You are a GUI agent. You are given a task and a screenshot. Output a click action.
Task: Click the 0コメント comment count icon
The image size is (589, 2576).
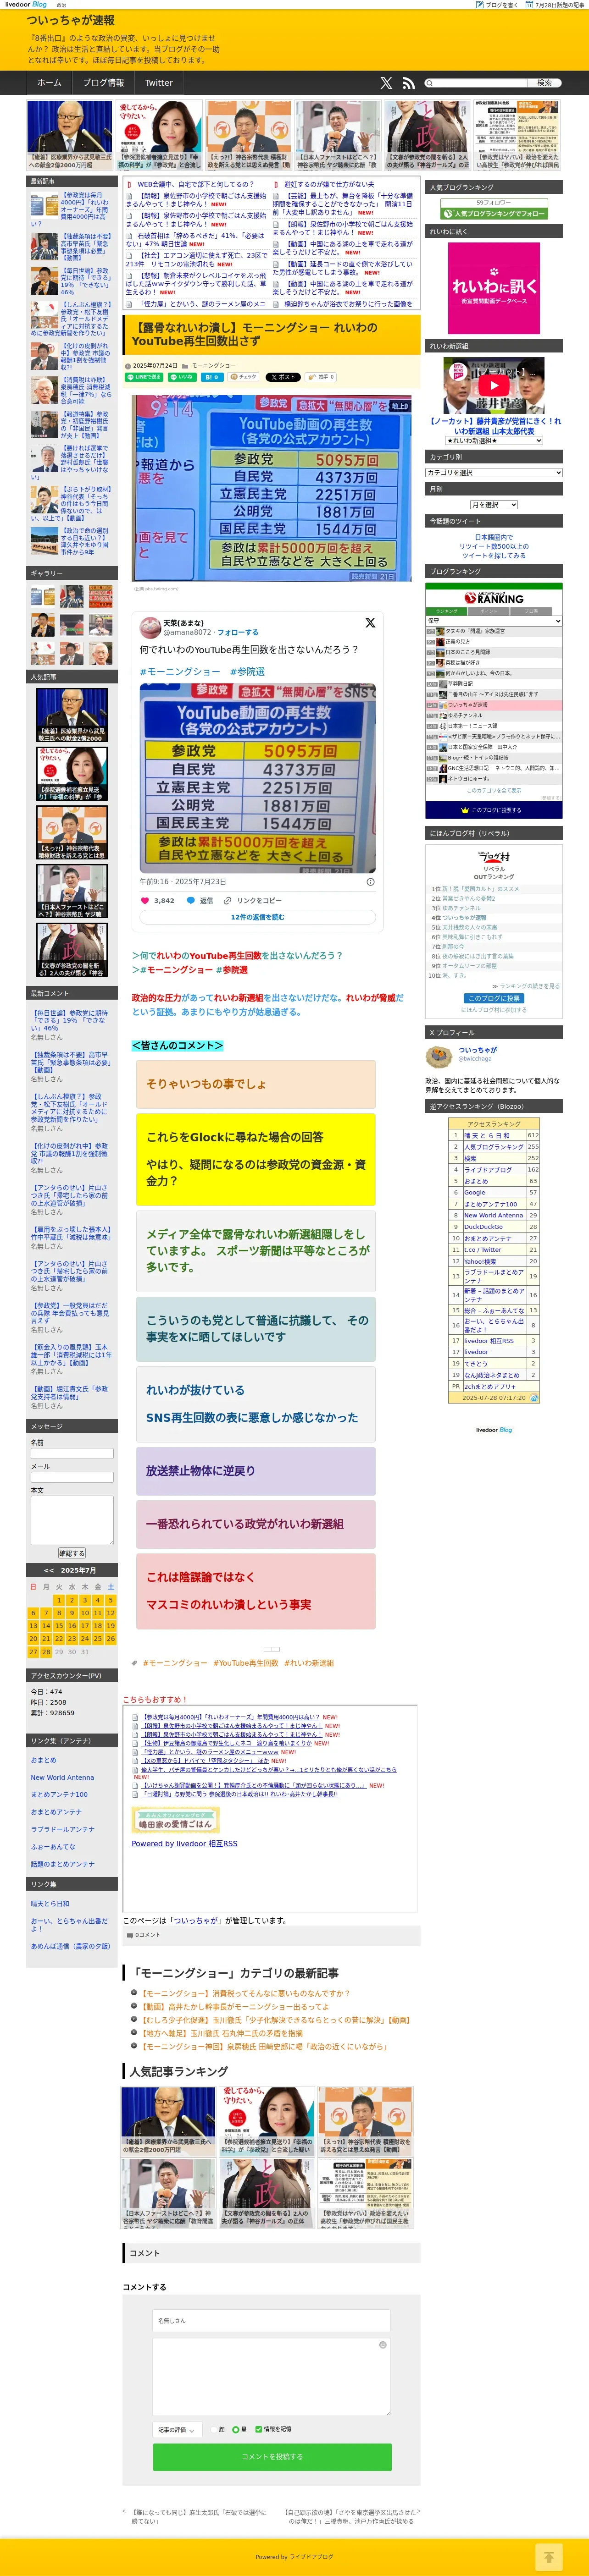[130, 1935]
